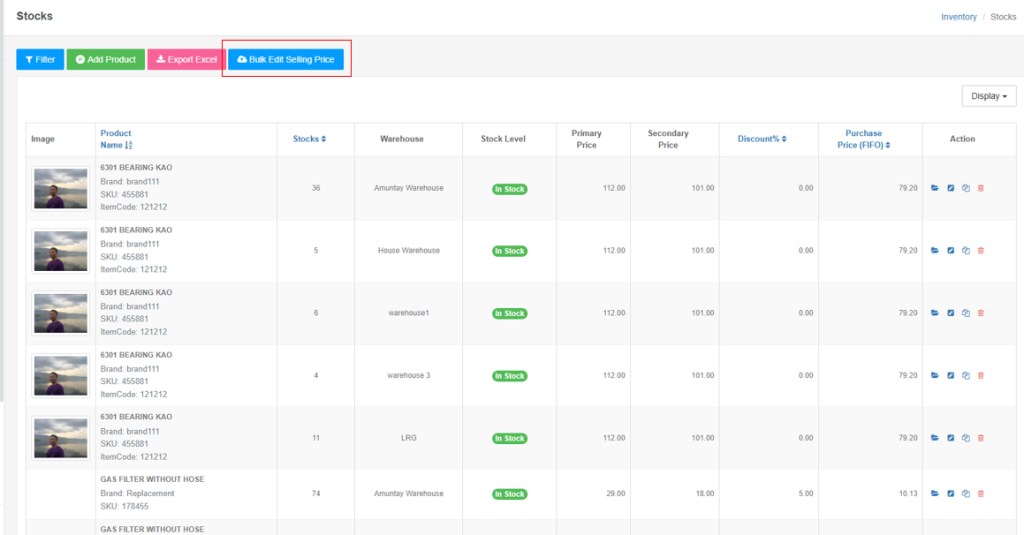Click edit icon for House Warehouse row
This screenshot has width=1024, height=535.
click(x=950, y=251)
